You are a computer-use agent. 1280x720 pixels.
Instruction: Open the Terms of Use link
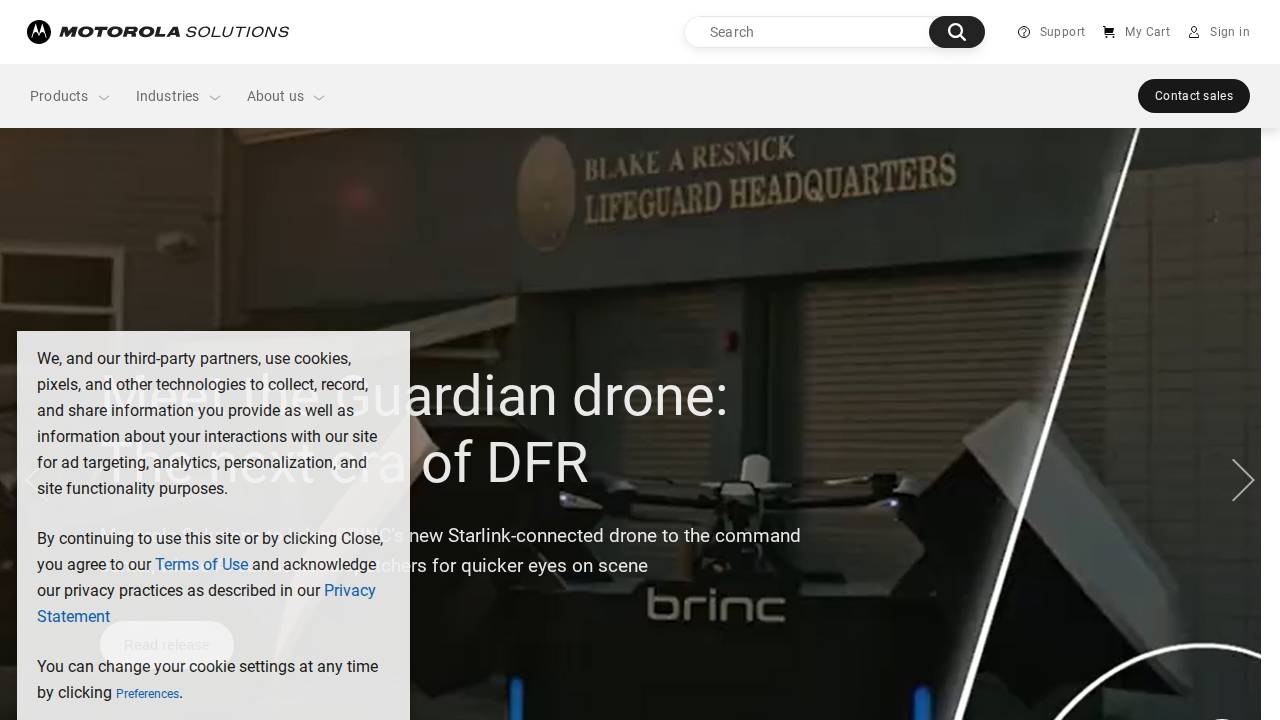[201, 565]
